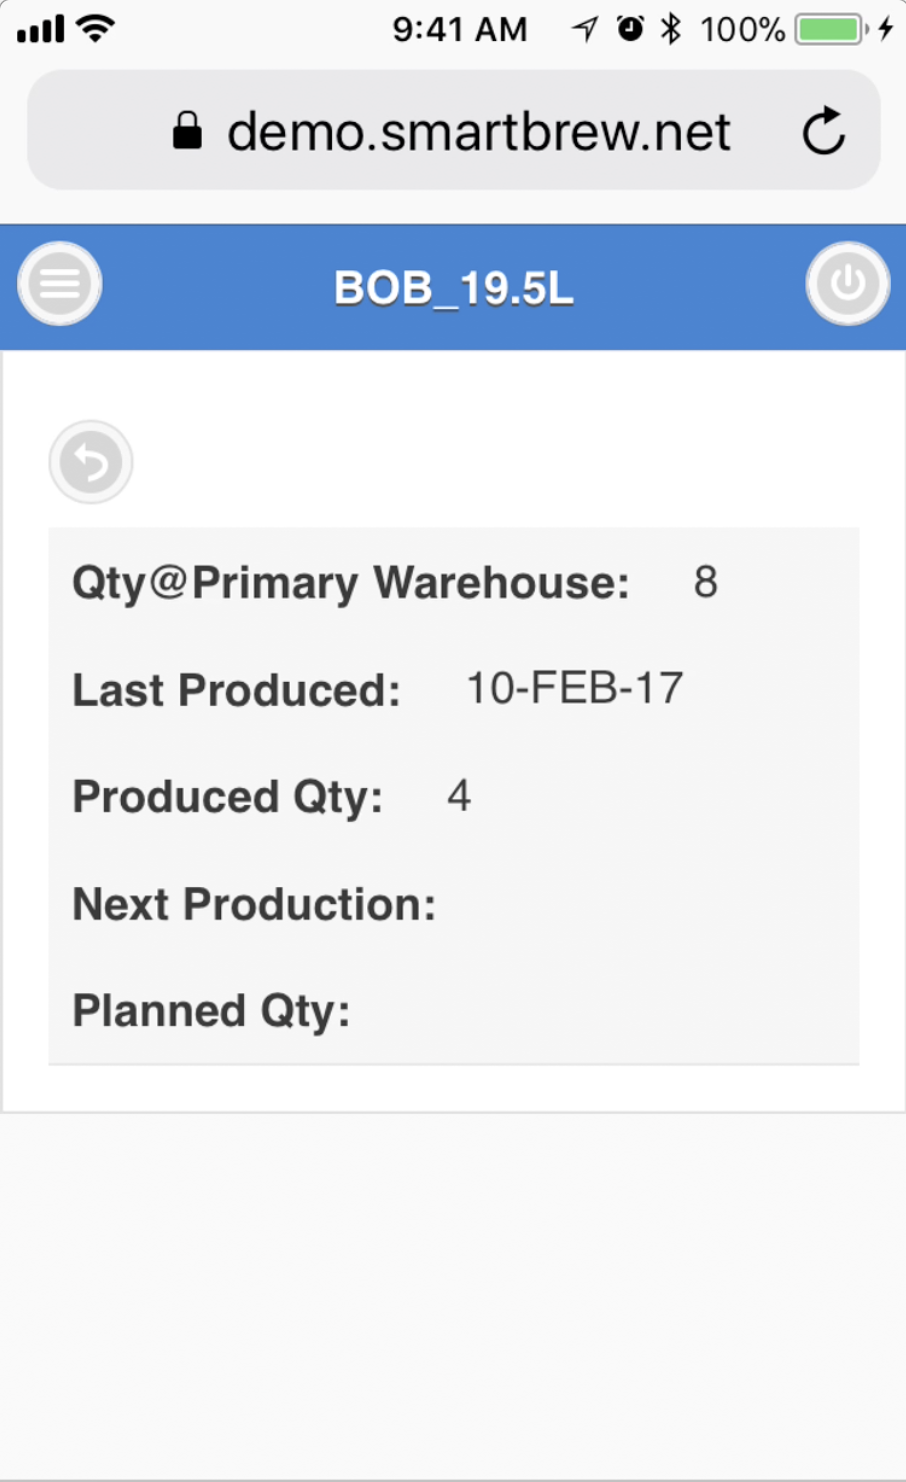906x1482 pixels.
Task: Tap the green battery indicator
Action: coord(830,29)
